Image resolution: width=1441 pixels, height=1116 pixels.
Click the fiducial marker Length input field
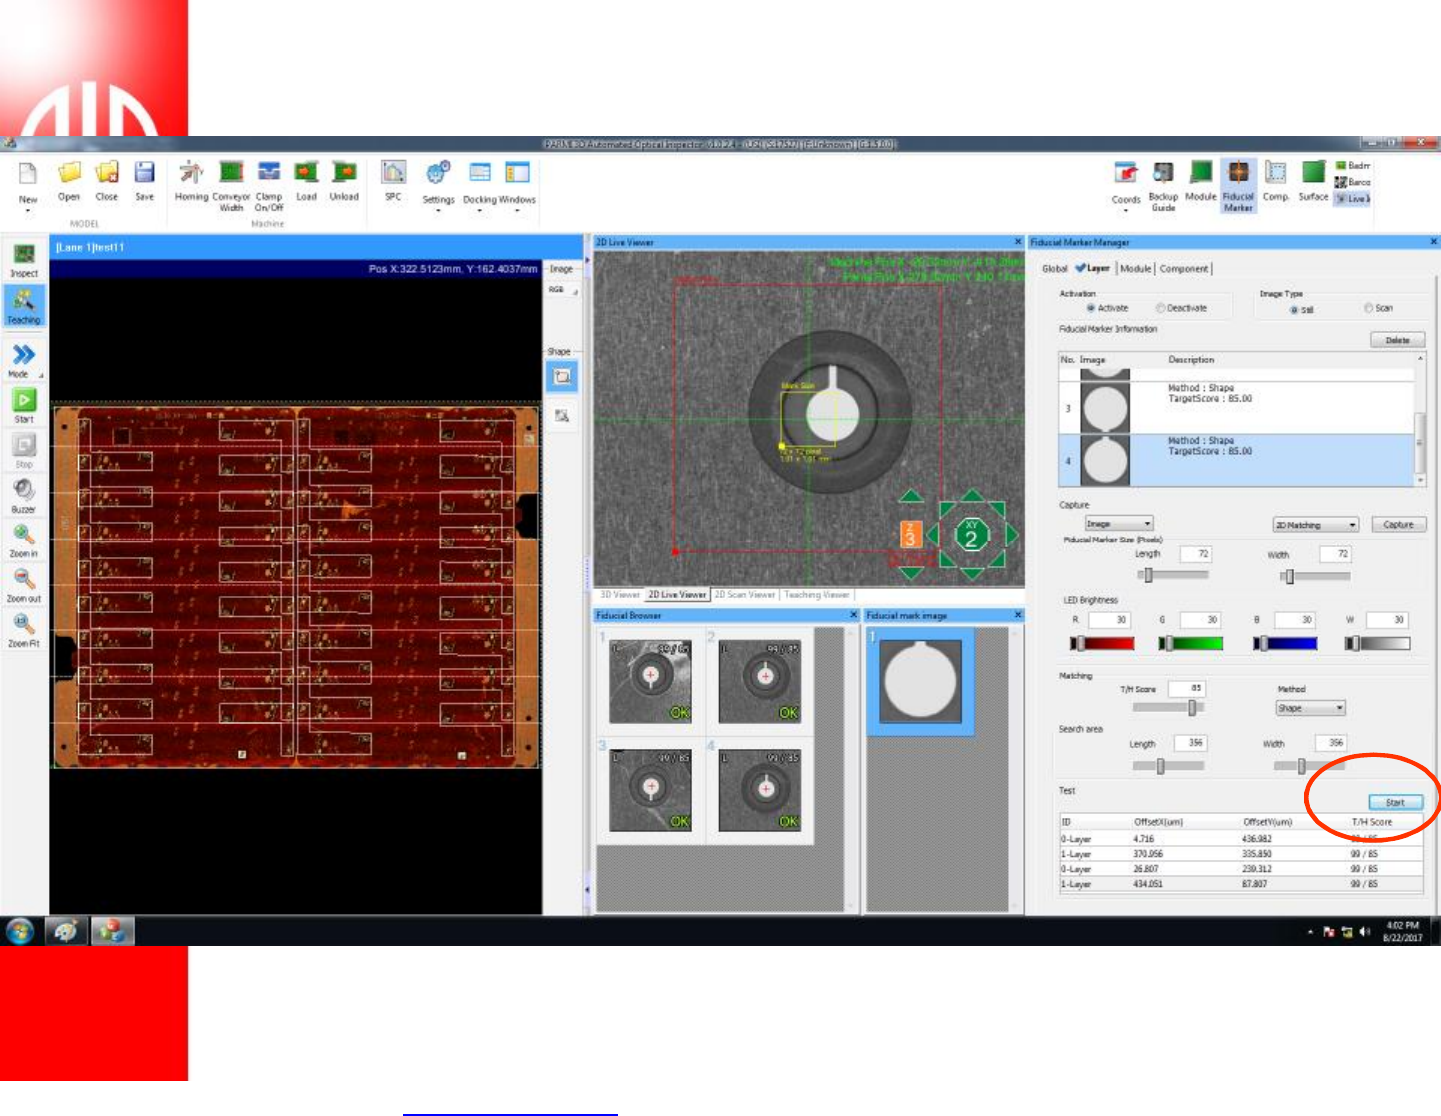(1196, 554)
